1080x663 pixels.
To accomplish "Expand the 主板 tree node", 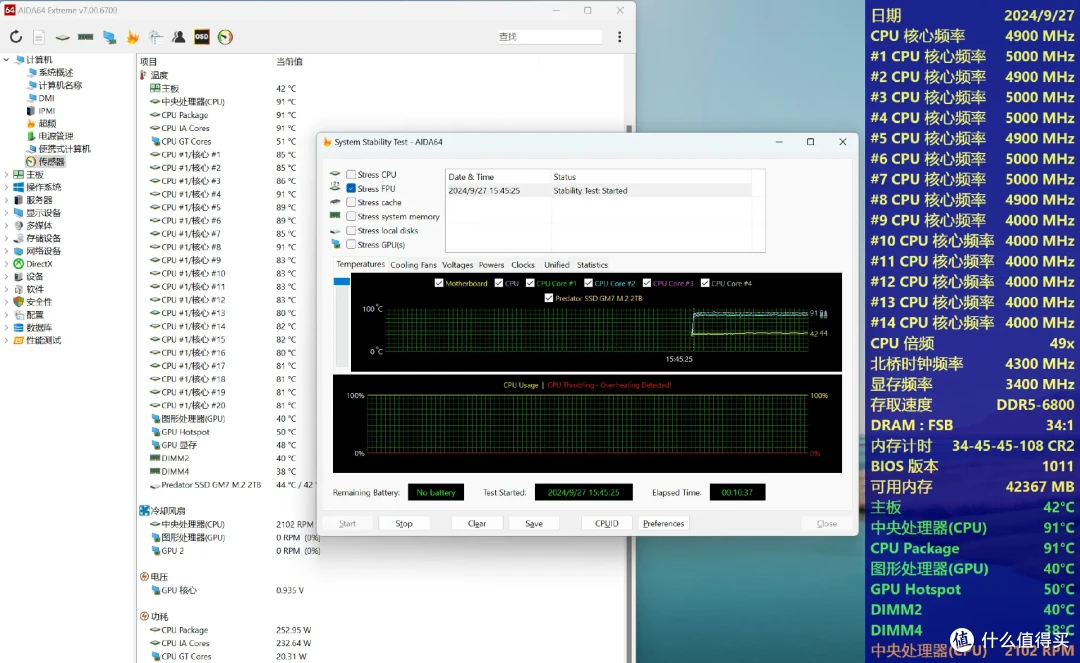I will 6,175.
